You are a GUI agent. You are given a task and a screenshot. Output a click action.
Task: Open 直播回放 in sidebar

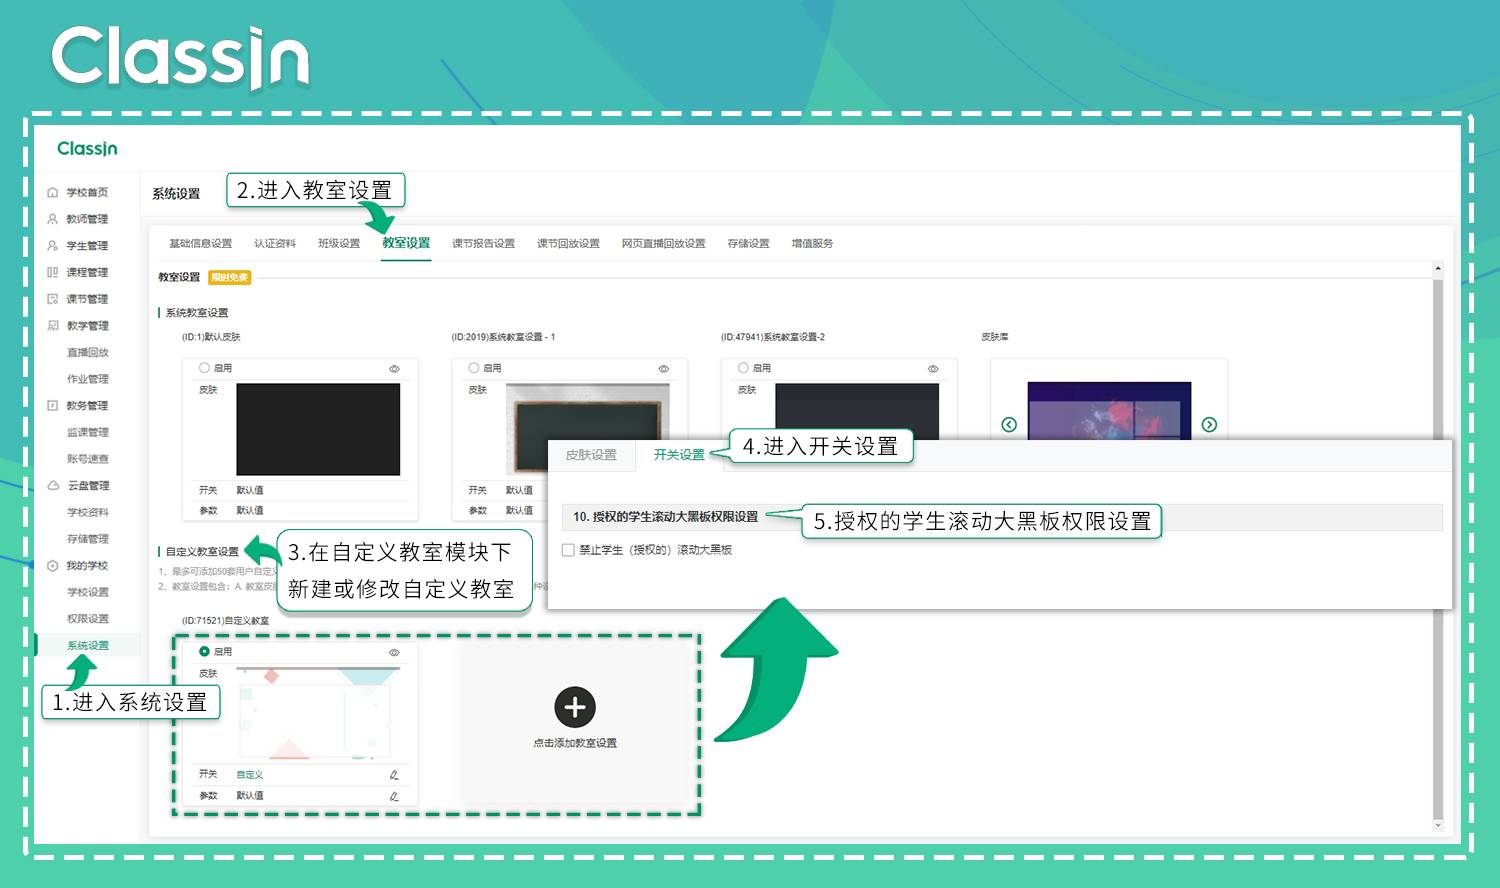point(88,352)
